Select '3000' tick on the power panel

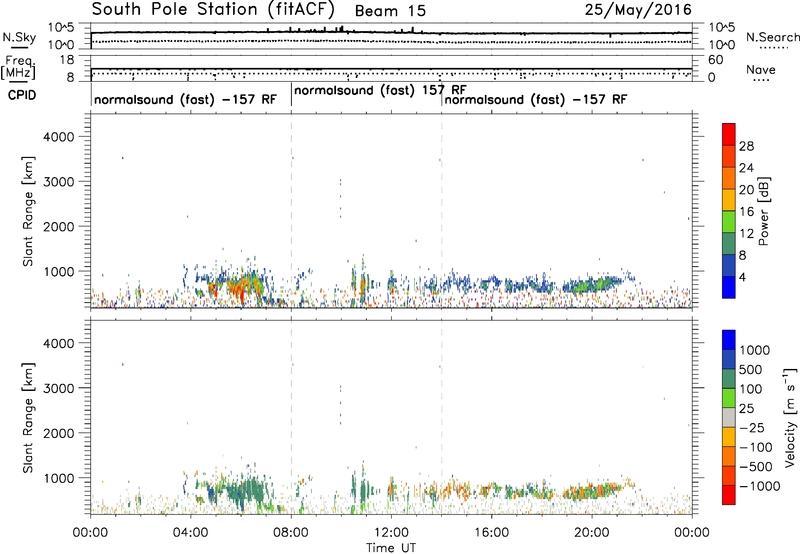pyautogui.click(x=58, y=182)
